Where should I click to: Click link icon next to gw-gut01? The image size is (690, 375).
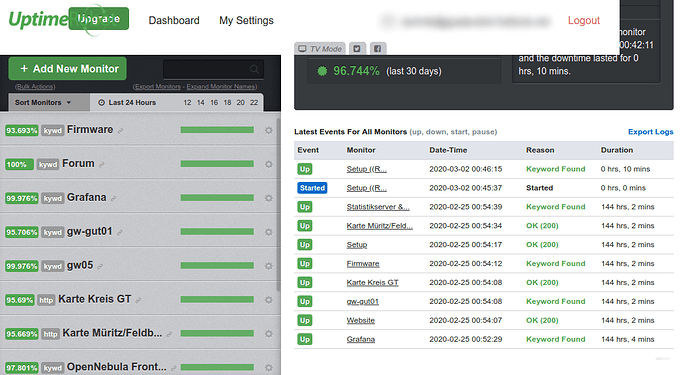pos(120,232)
